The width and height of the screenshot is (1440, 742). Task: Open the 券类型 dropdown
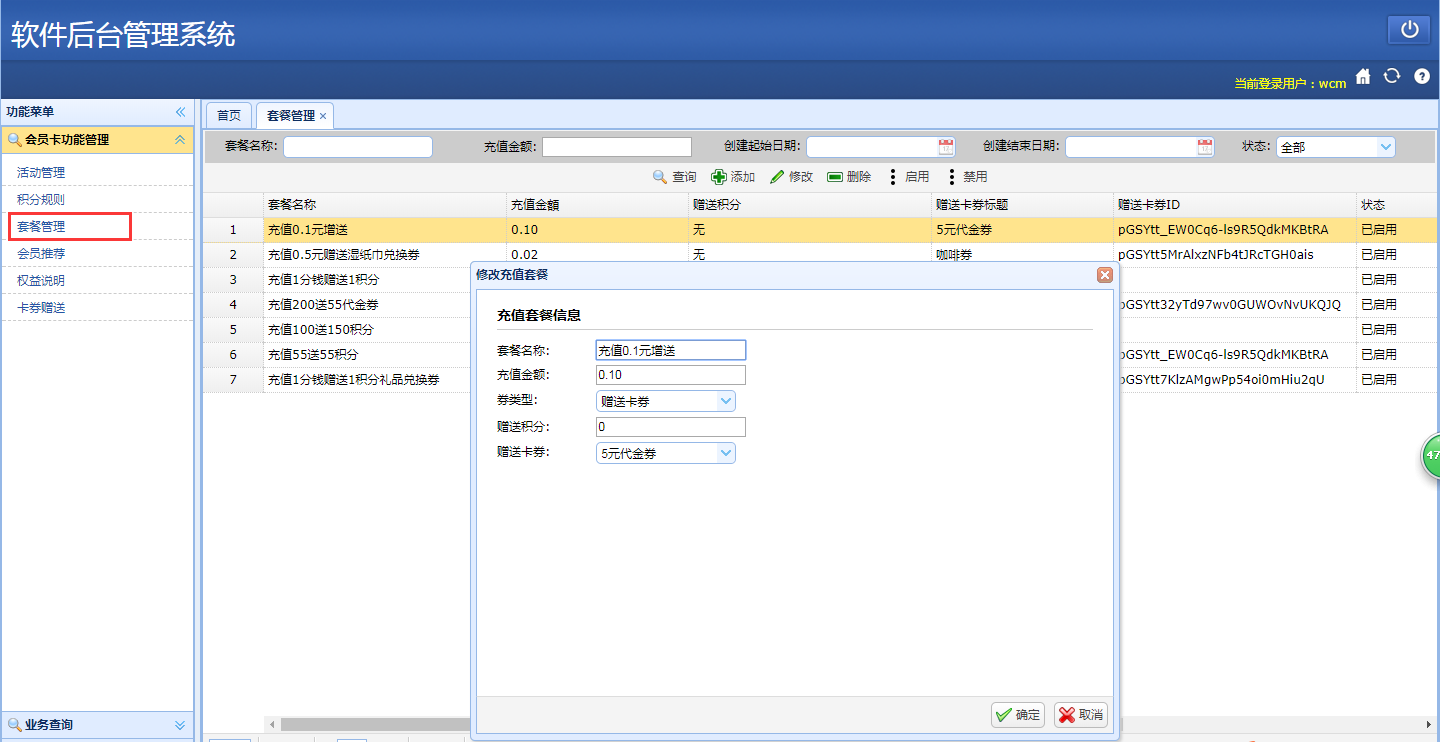pos(726,401)
